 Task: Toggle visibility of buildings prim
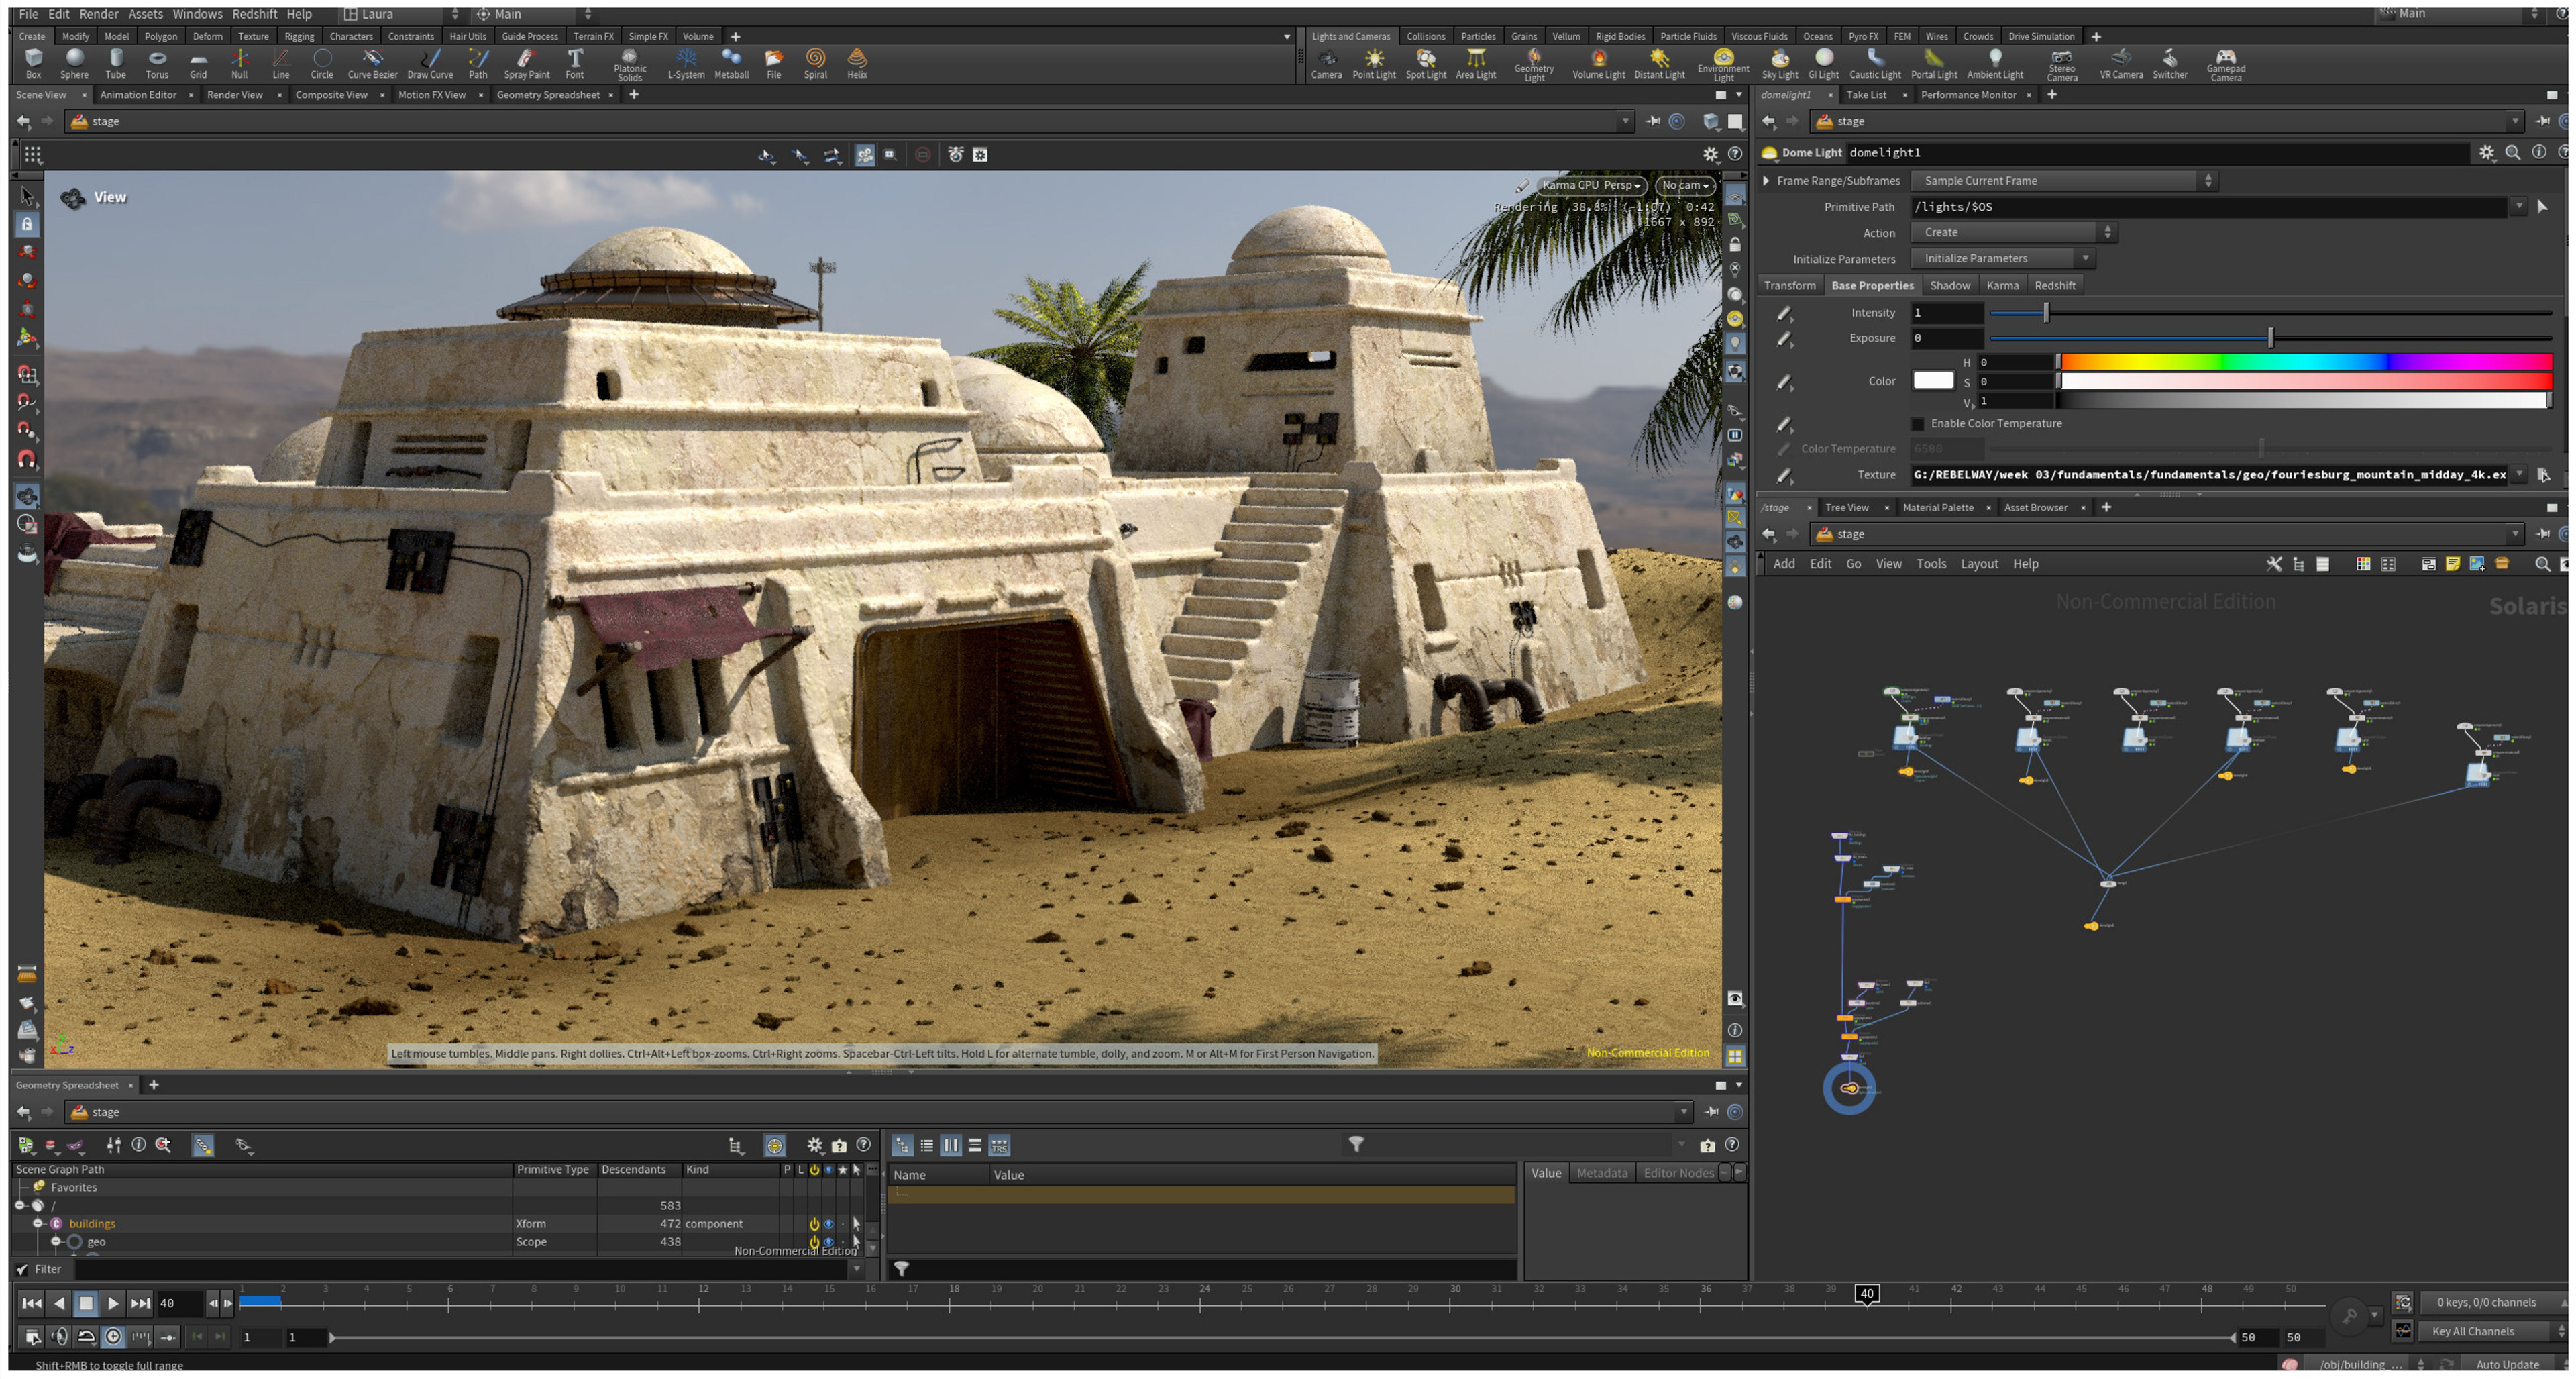click(x=828, y=1224)
